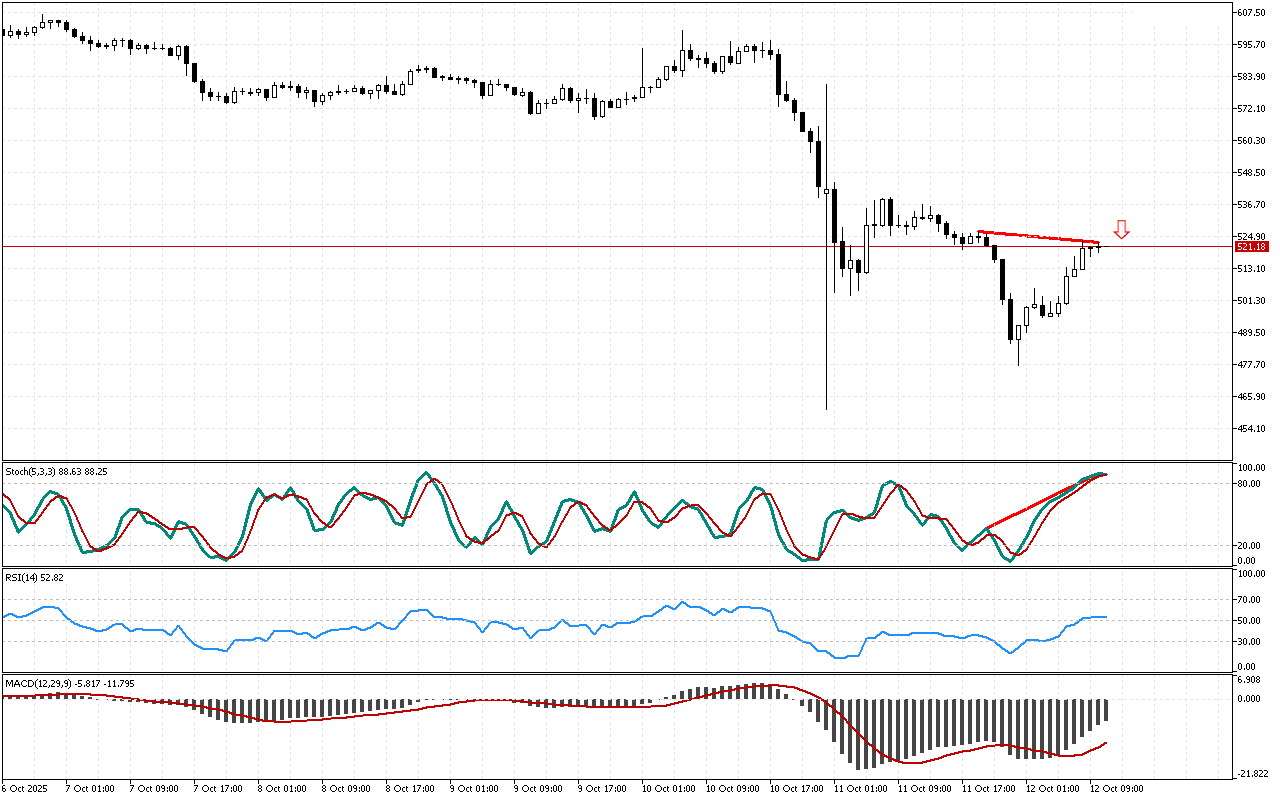
Task: Click the 0.000 level on MACD scale
Action: click(x=1250, y=699)
